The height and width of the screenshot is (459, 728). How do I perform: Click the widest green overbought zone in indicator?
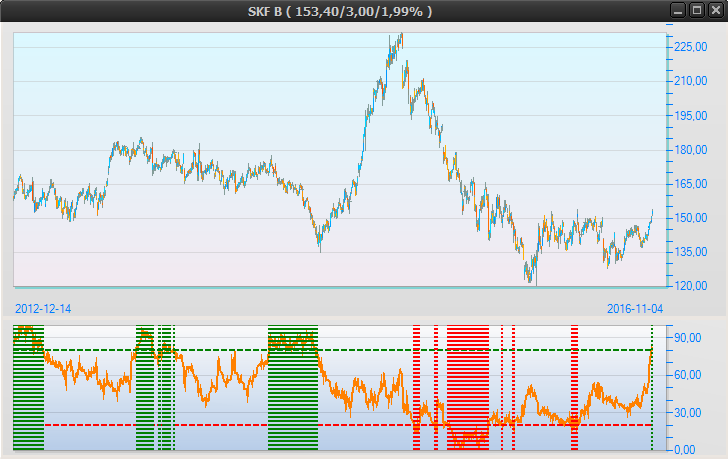point(293,388)
